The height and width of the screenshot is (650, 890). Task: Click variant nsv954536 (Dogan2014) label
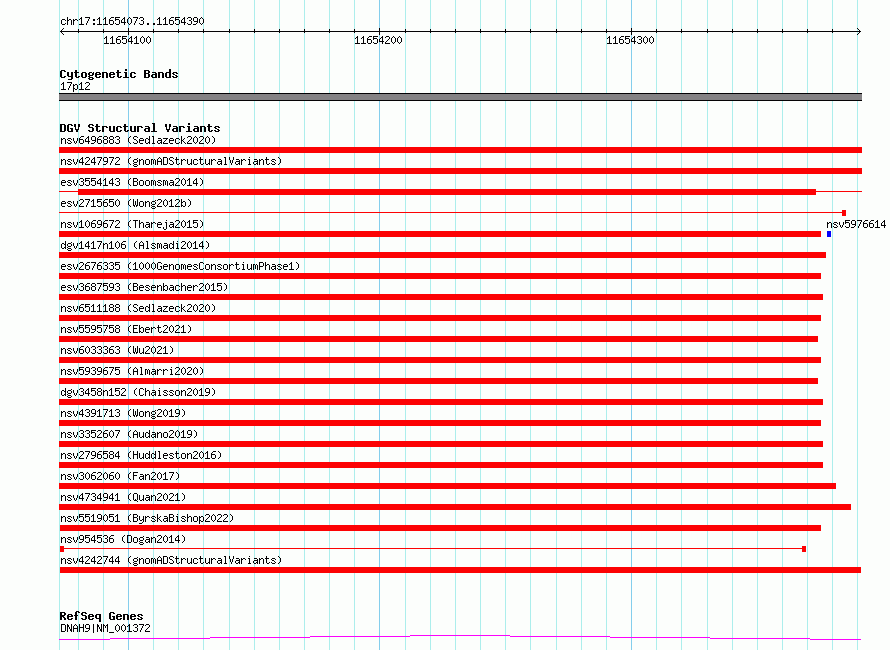pos(123,539)
